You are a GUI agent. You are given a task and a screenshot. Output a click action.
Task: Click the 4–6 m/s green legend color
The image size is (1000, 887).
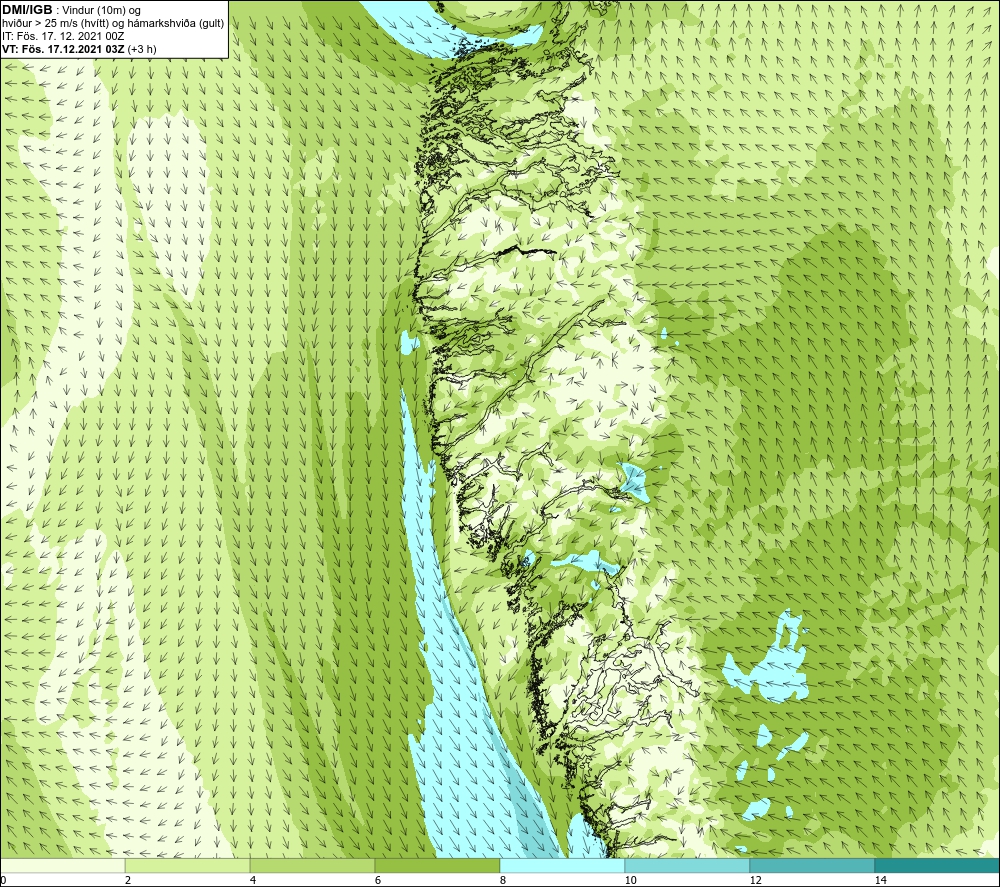312,865
